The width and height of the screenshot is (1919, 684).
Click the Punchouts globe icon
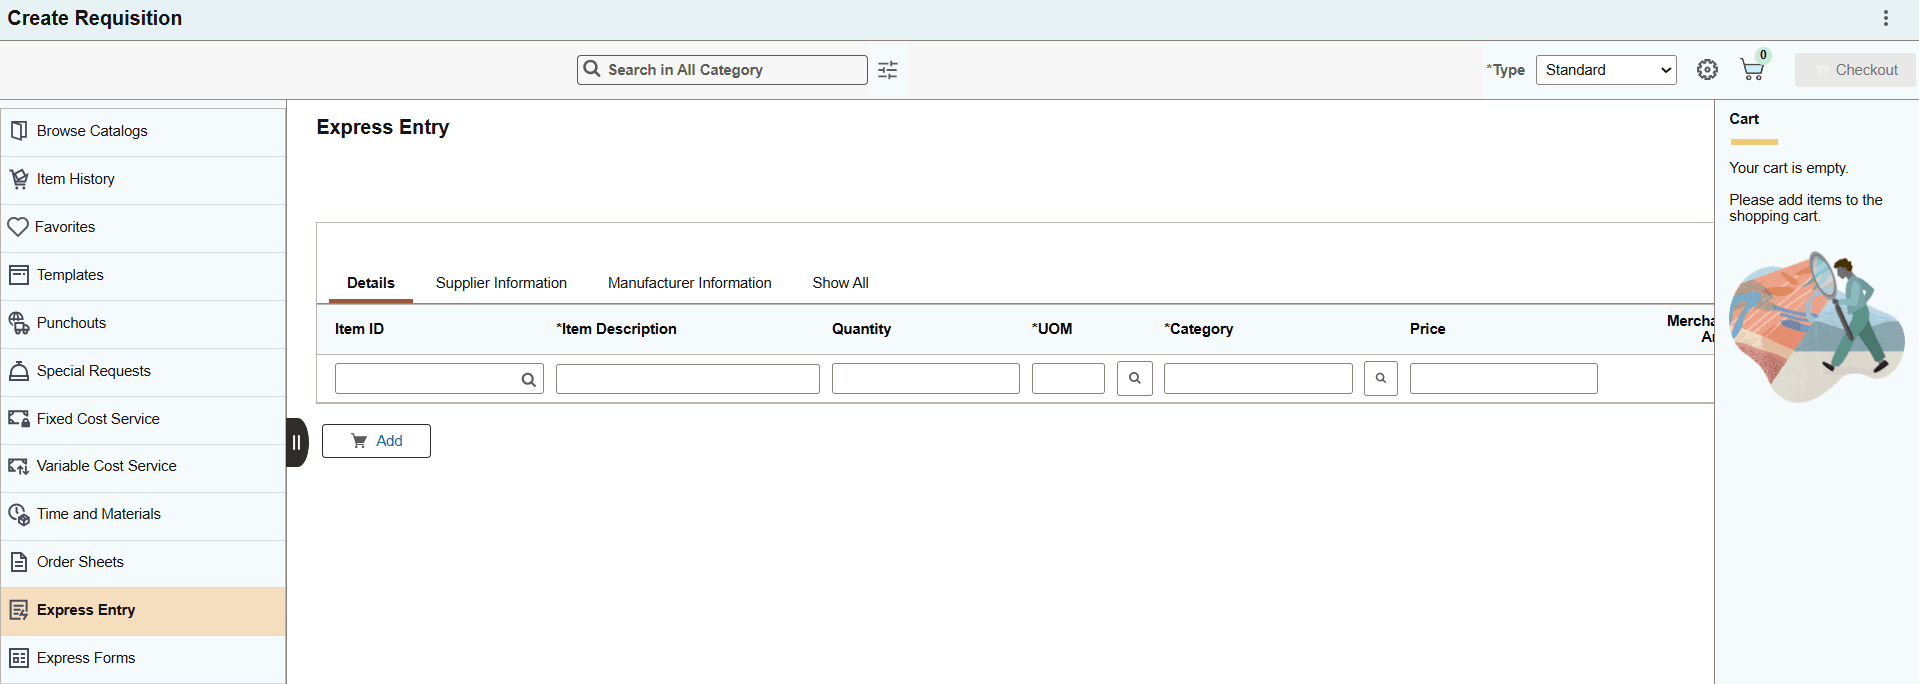19,323
